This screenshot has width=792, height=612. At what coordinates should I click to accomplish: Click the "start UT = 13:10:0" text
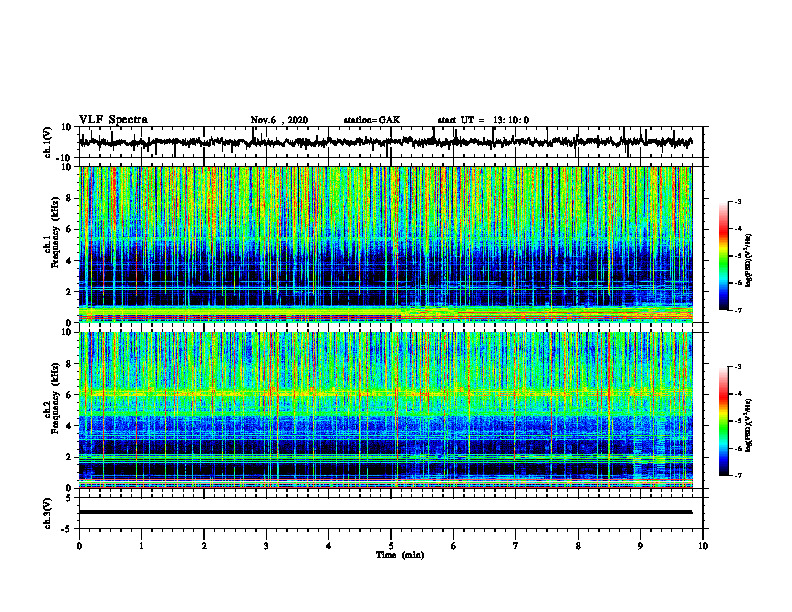483,120
